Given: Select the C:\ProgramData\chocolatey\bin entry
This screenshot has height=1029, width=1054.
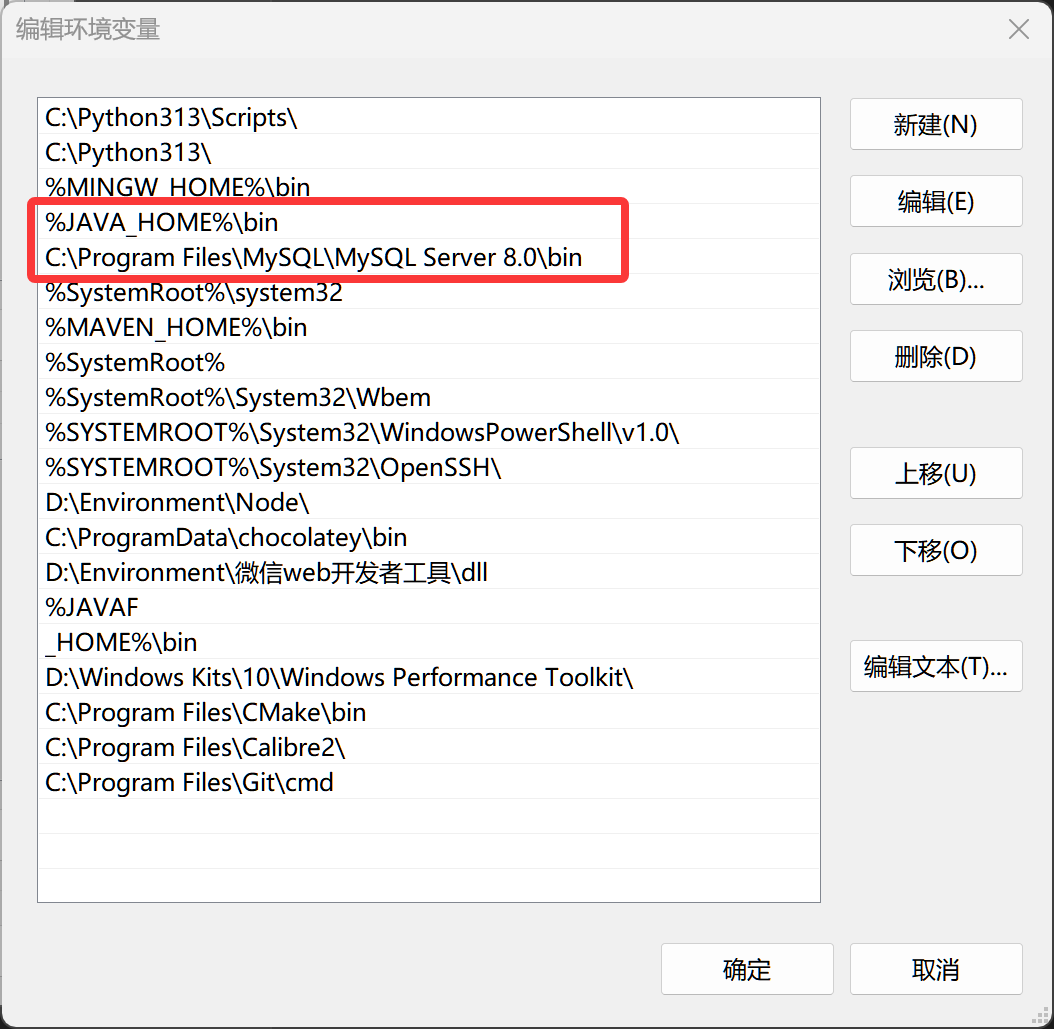Looking at the screenshot, I should coord(429,536).
